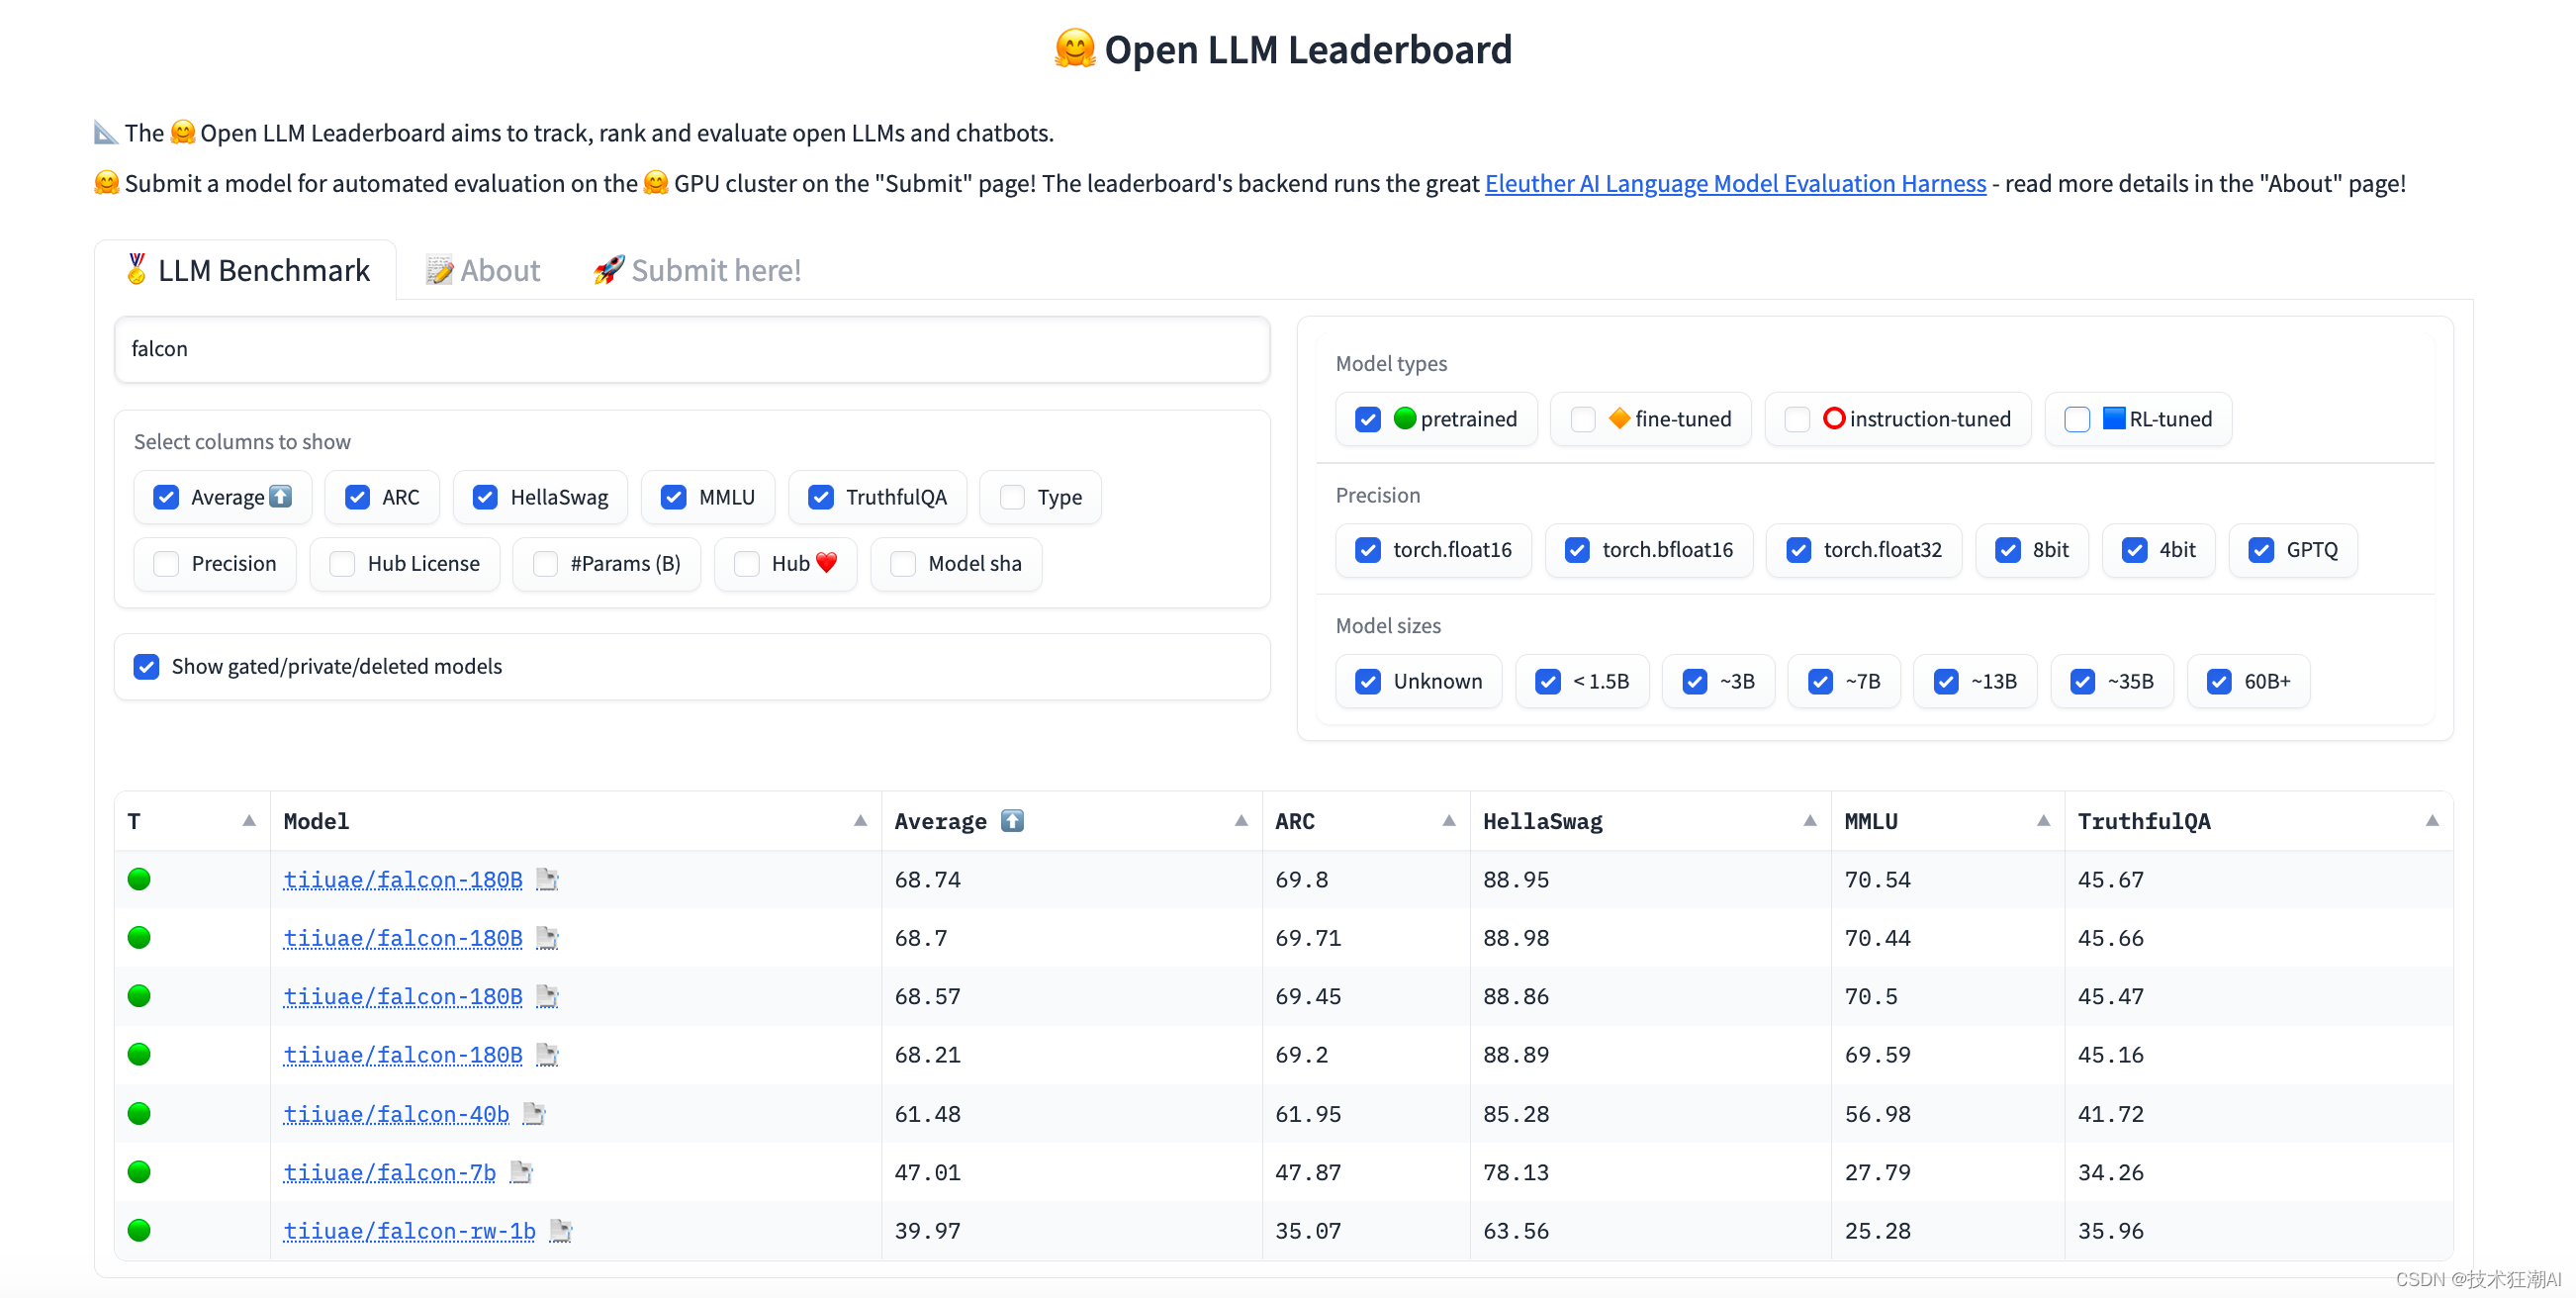Image resolution: width=2576 pixels, height=1298 pixels.
Task: Open the Submit here! tab
Action: point(697,270)
